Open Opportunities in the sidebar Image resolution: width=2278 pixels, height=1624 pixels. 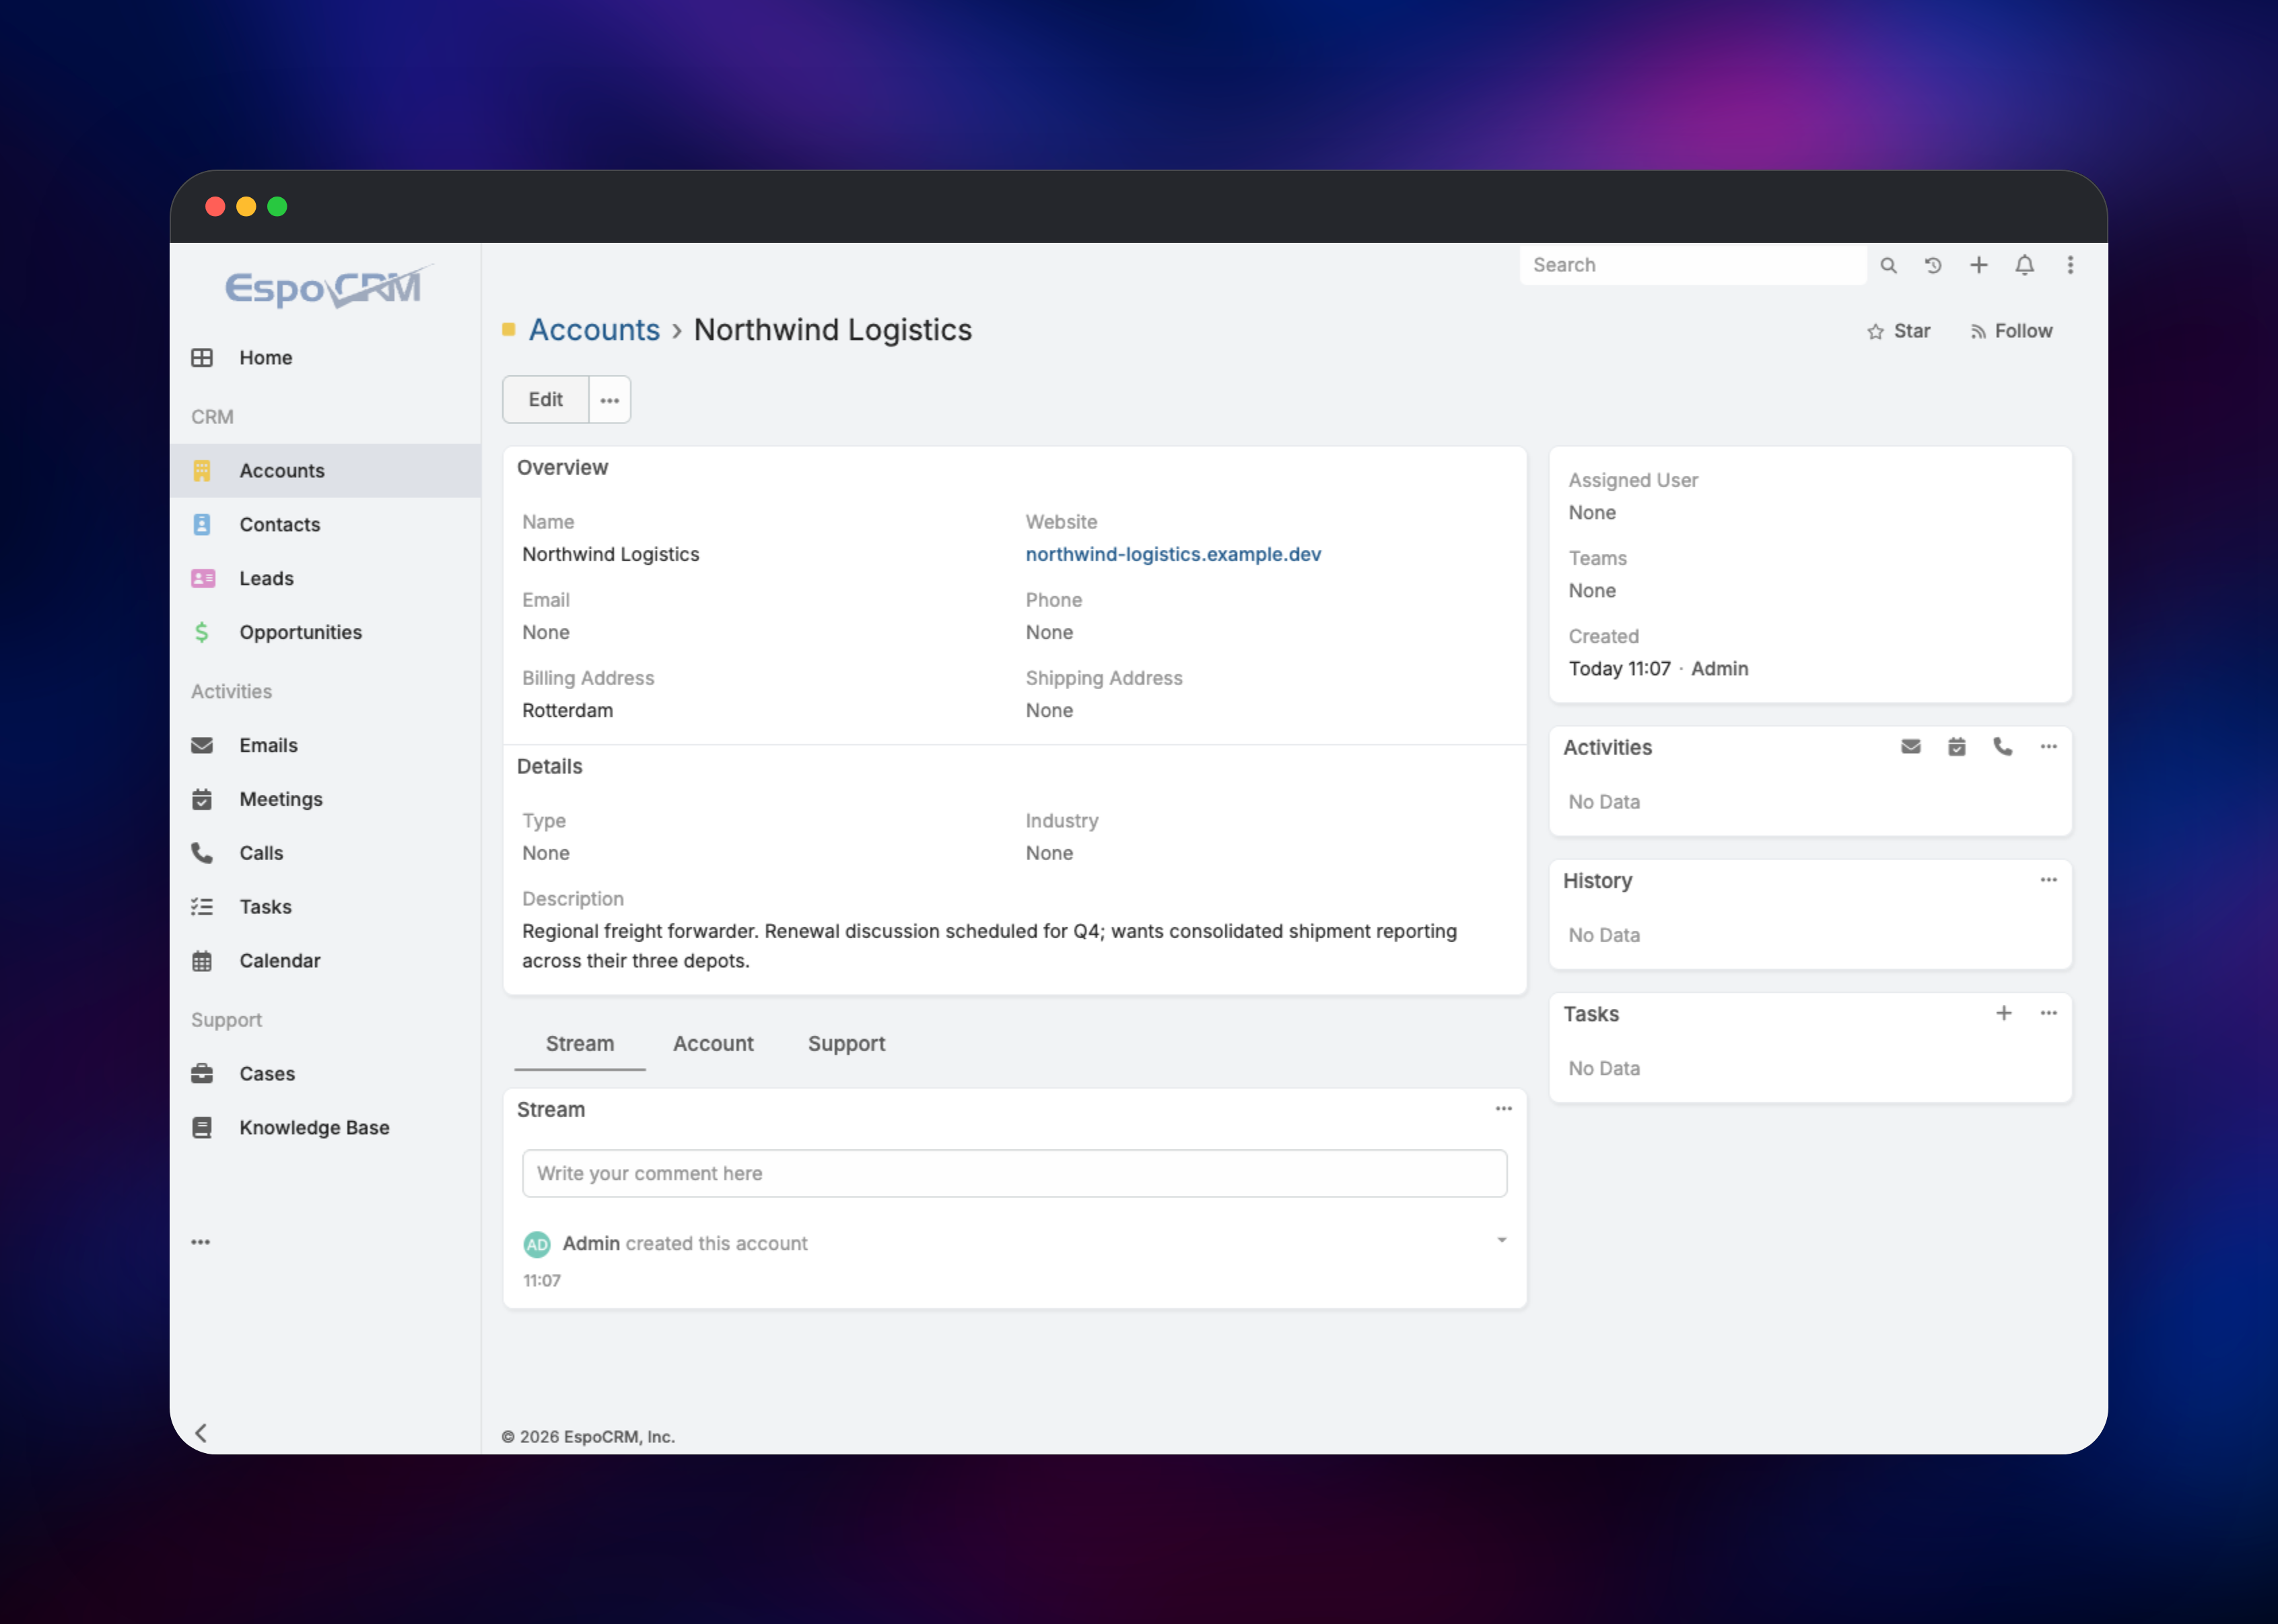click(x=325, y=633)
